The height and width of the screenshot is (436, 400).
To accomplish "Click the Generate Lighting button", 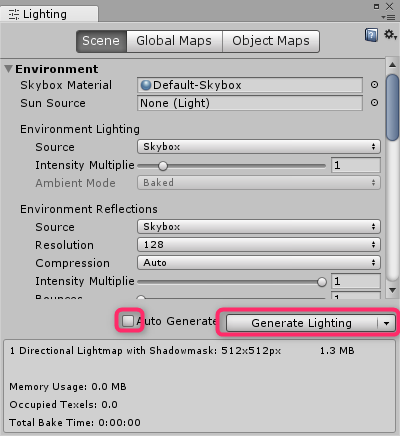I will tap(302, 323).
